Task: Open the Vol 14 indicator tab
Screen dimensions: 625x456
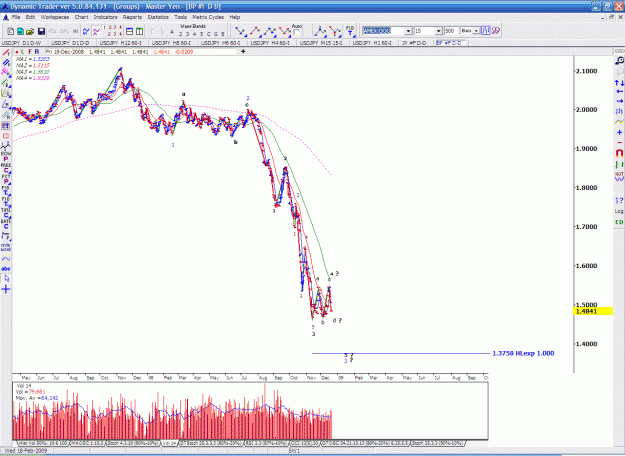Action: click(169, 443)
